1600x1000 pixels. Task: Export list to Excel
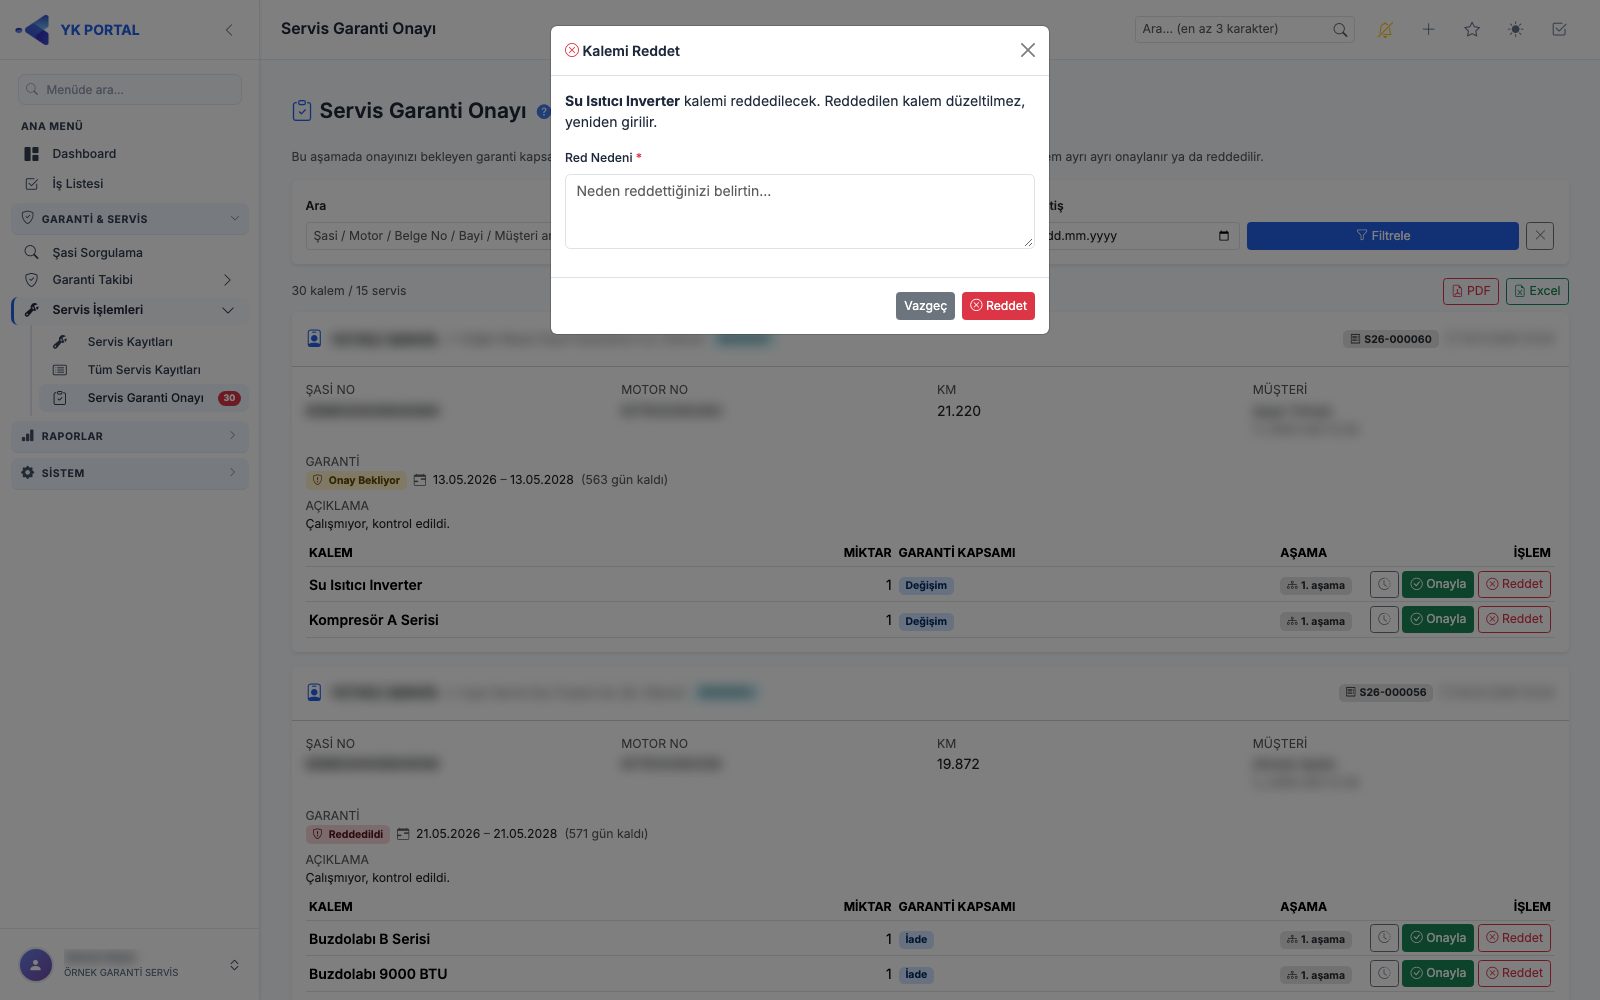point(1537,291)
